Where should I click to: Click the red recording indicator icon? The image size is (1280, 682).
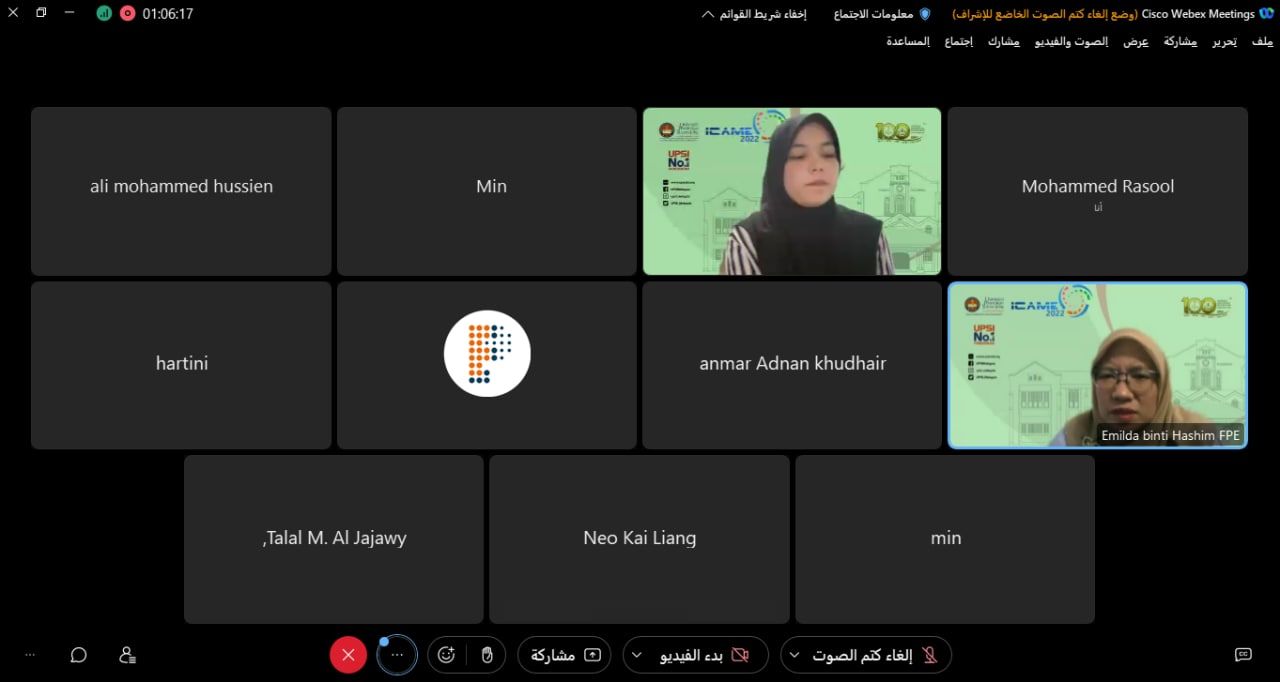127,14
